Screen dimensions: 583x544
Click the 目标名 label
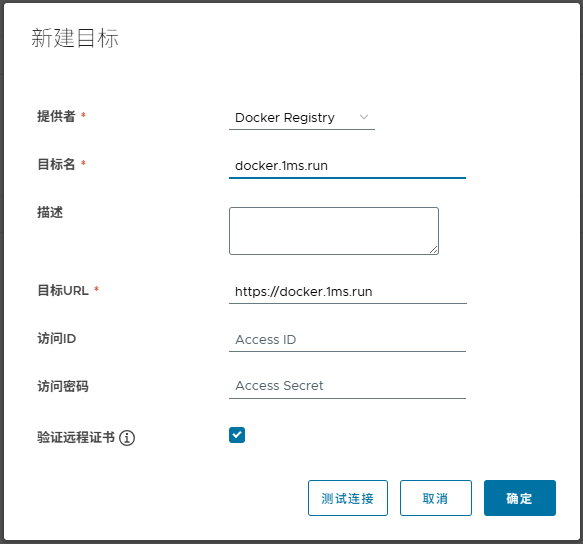coord(56,164)
